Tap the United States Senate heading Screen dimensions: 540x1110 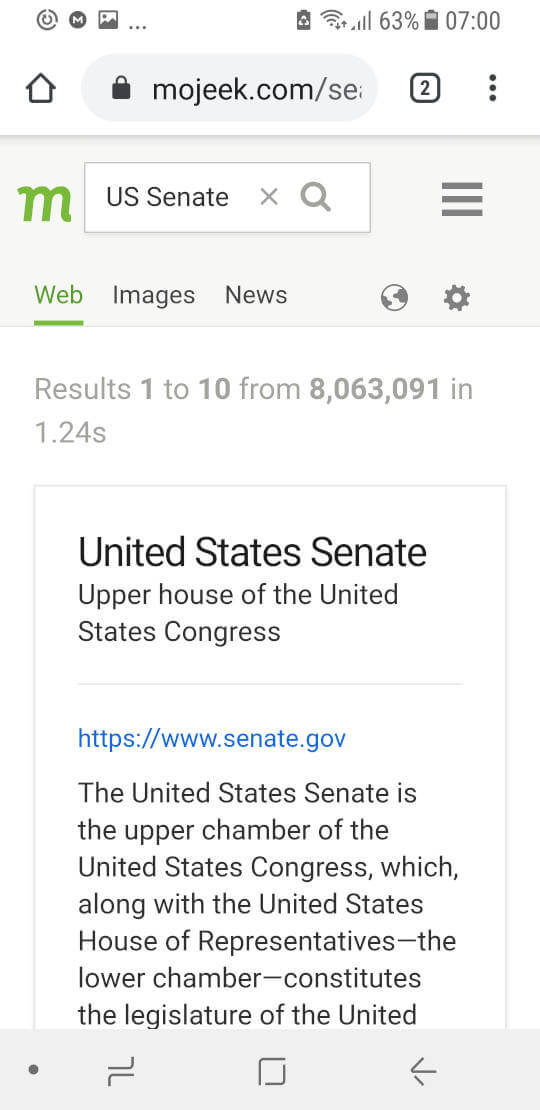253,552
